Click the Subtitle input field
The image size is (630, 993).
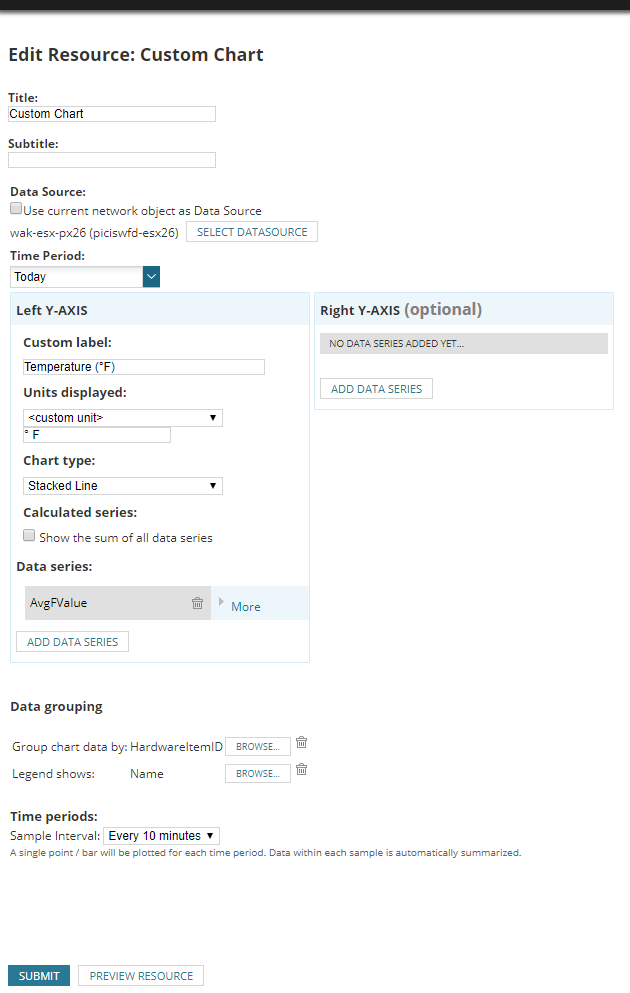point(112,160)
